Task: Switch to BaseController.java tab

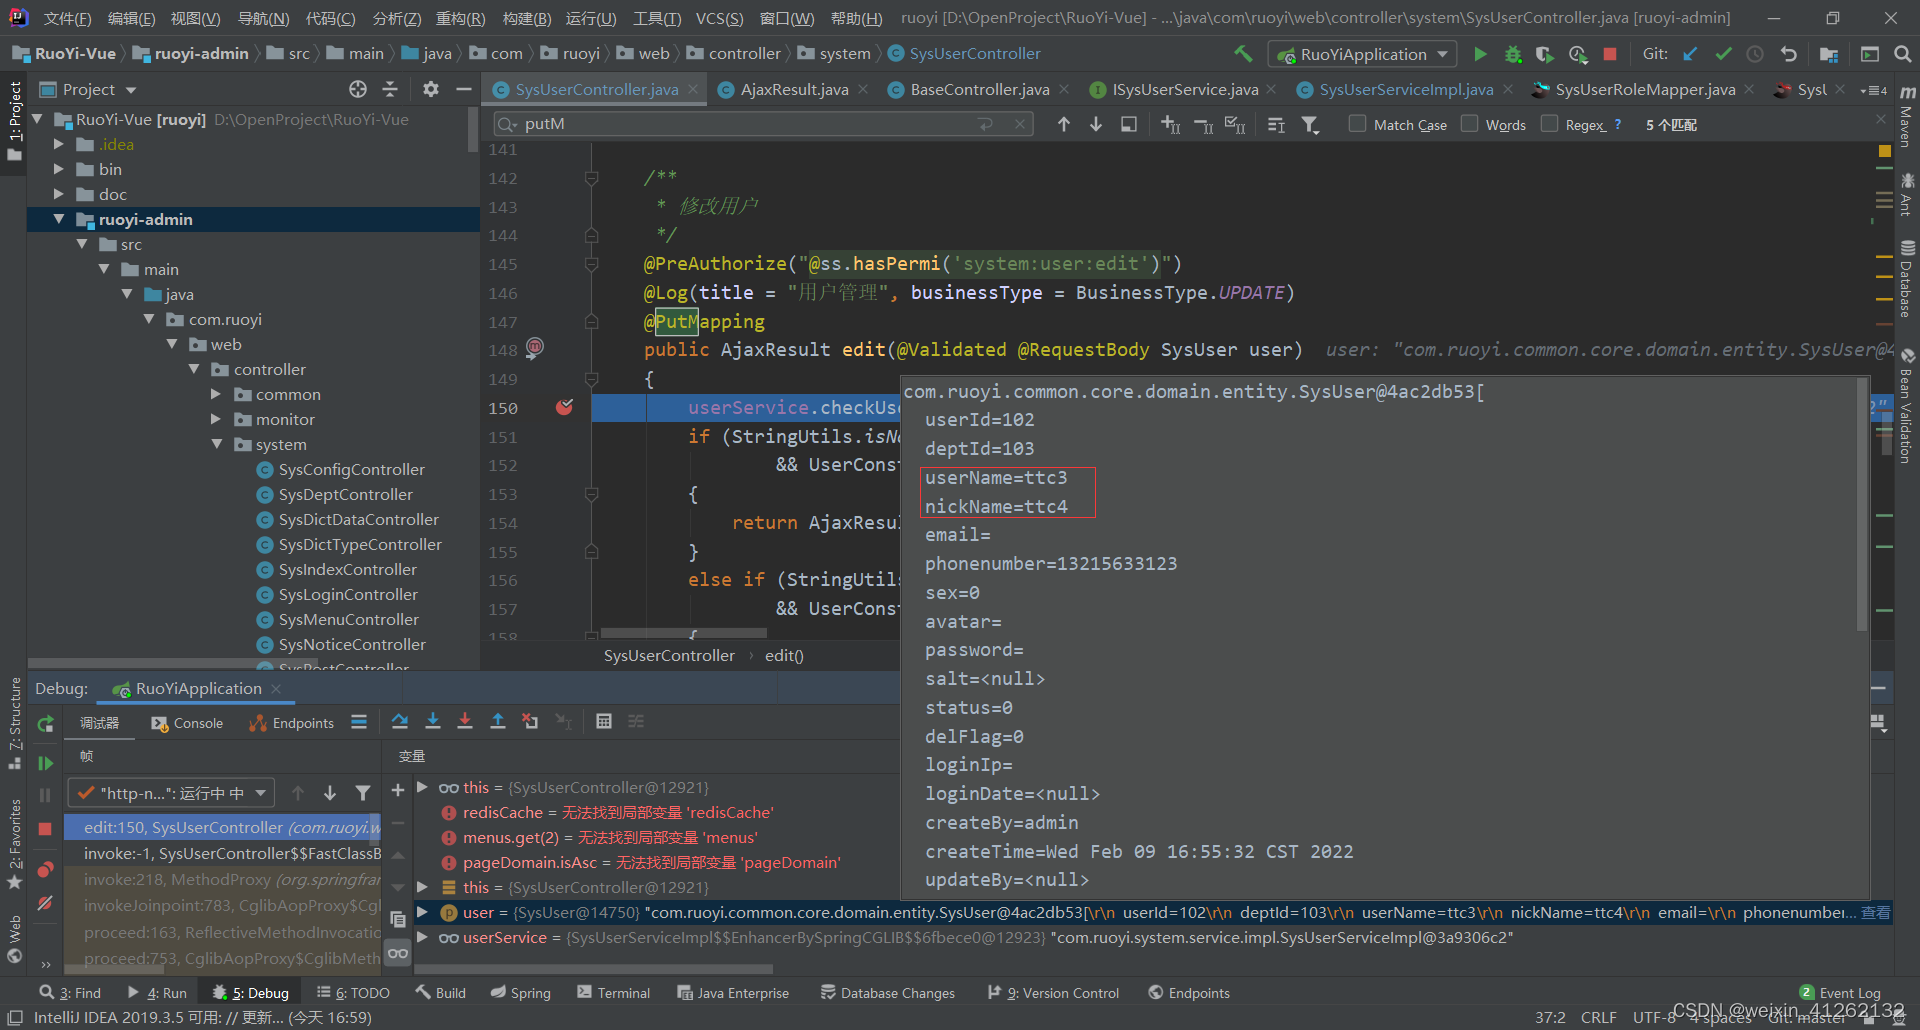Action: [x=980, y=89]
